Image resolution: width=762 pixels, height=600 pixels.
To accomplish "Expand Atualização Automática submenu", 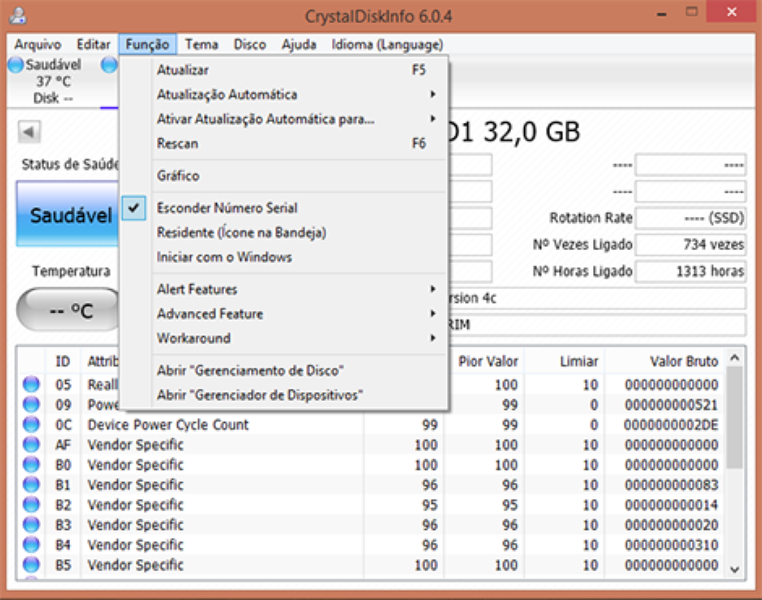I will 283,94.
